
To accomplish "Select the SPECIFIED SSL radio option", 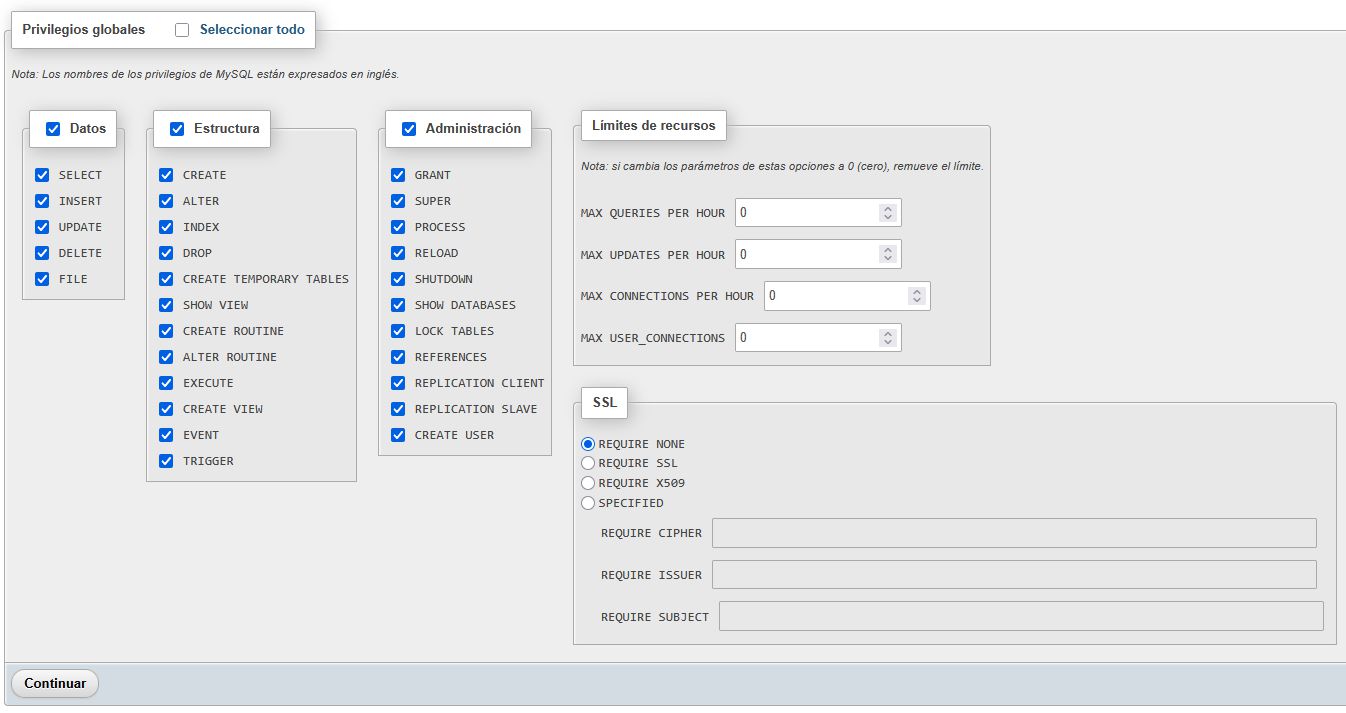I will (588, 503).
